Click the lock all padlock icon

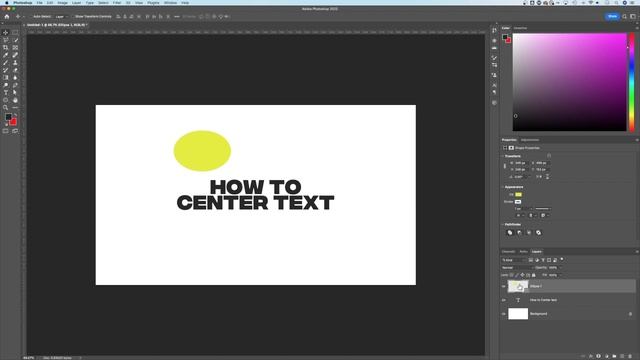(x=534, y=275)
